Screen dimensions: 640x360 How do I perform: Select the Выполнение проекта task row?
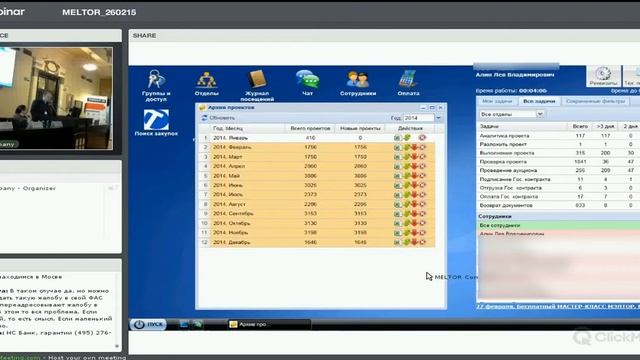(x=559, y=153)
